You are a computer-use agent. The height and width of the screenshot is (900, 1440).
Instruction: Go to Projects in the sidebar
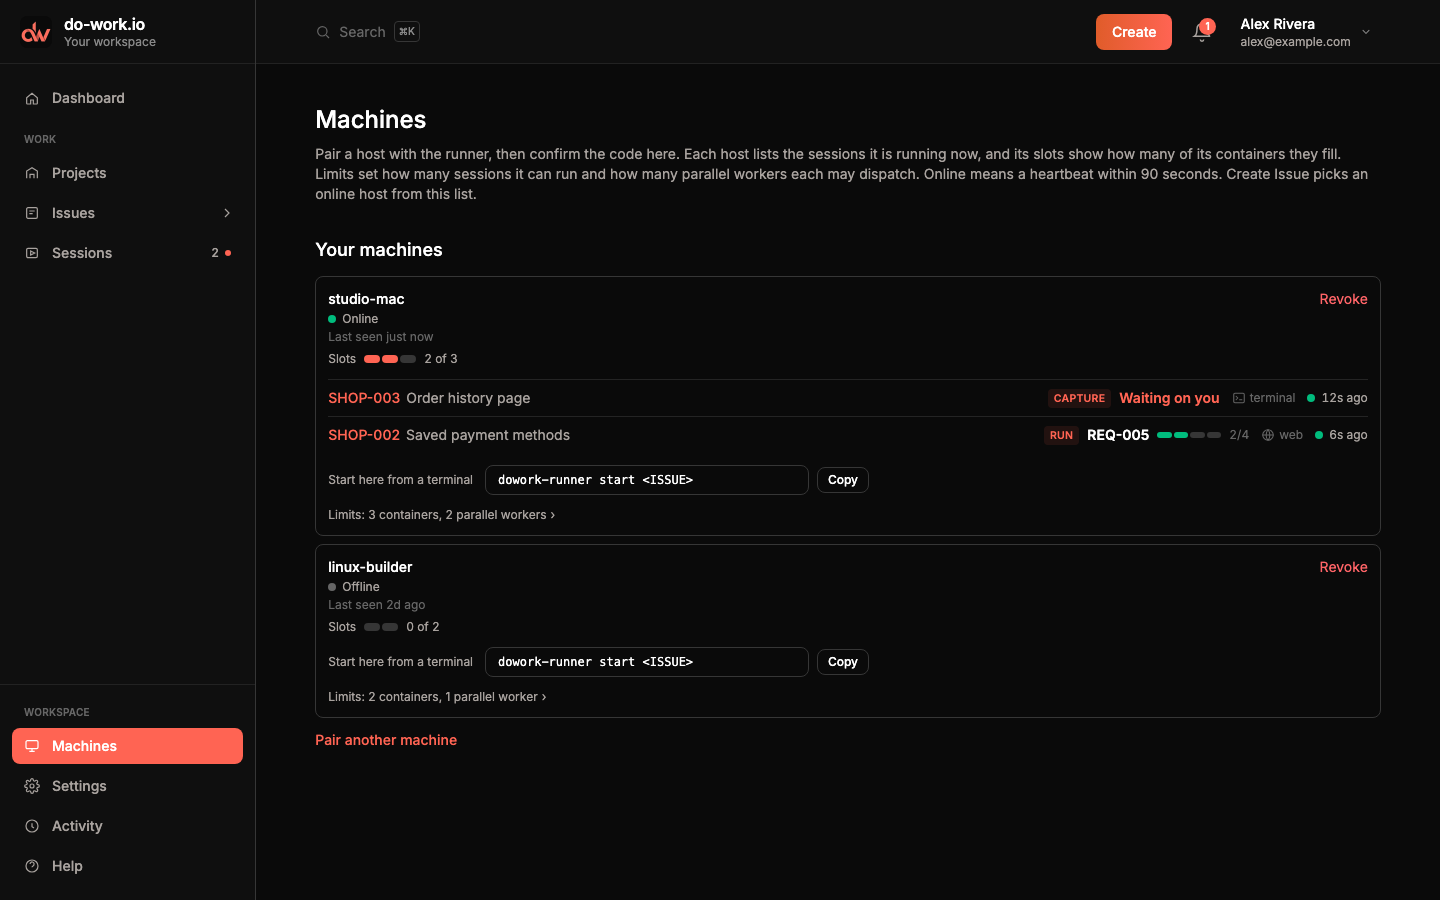(x=128, y=173)
